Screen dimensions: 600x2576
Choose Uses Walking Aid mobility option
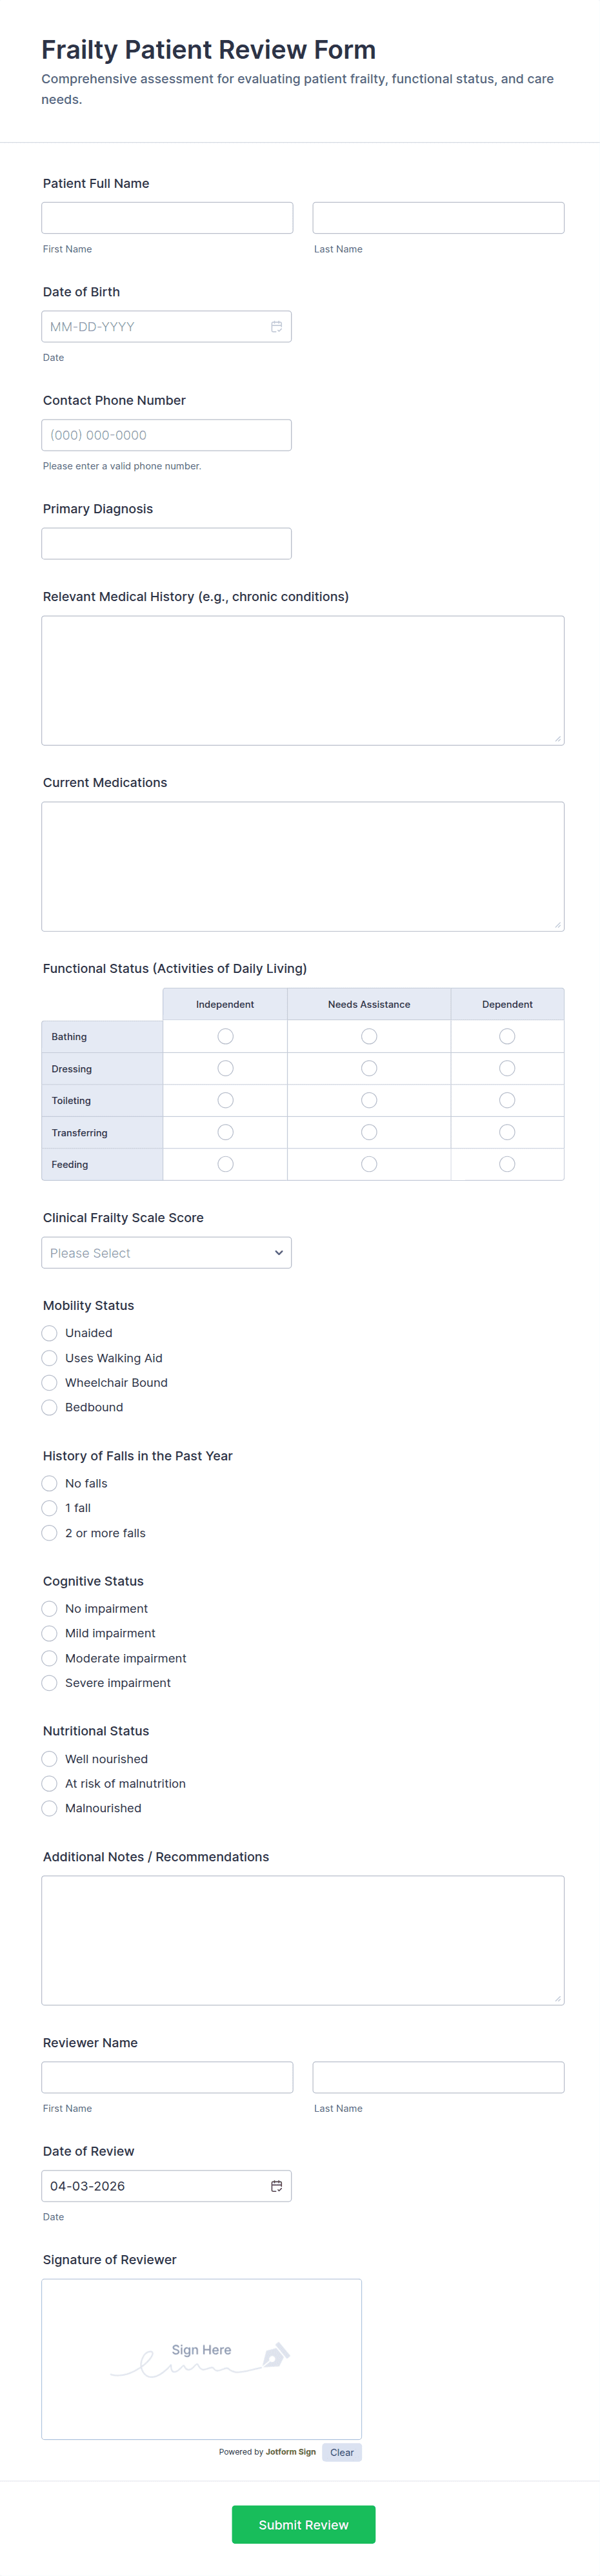49,1358
